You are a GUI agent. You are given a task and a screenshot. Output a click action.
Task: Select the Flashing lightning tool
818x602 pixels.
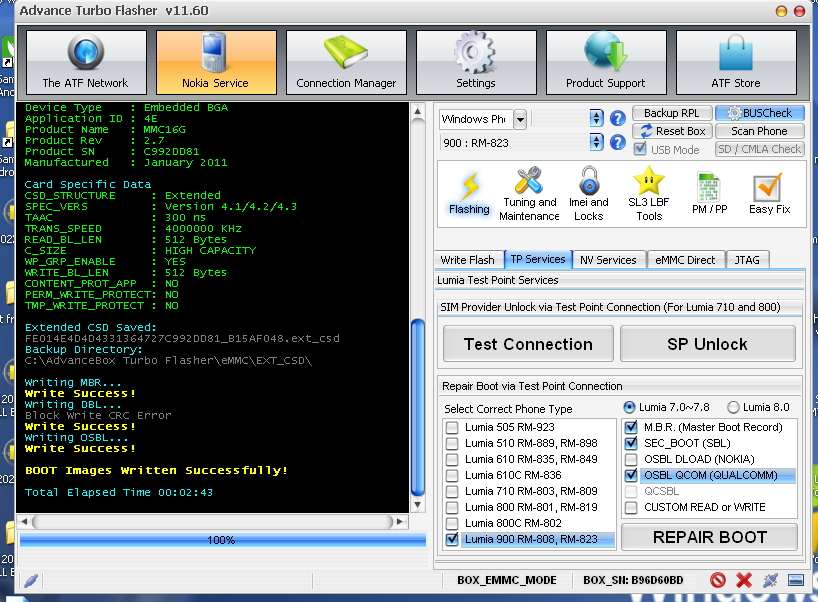click(x=469, y=194)
